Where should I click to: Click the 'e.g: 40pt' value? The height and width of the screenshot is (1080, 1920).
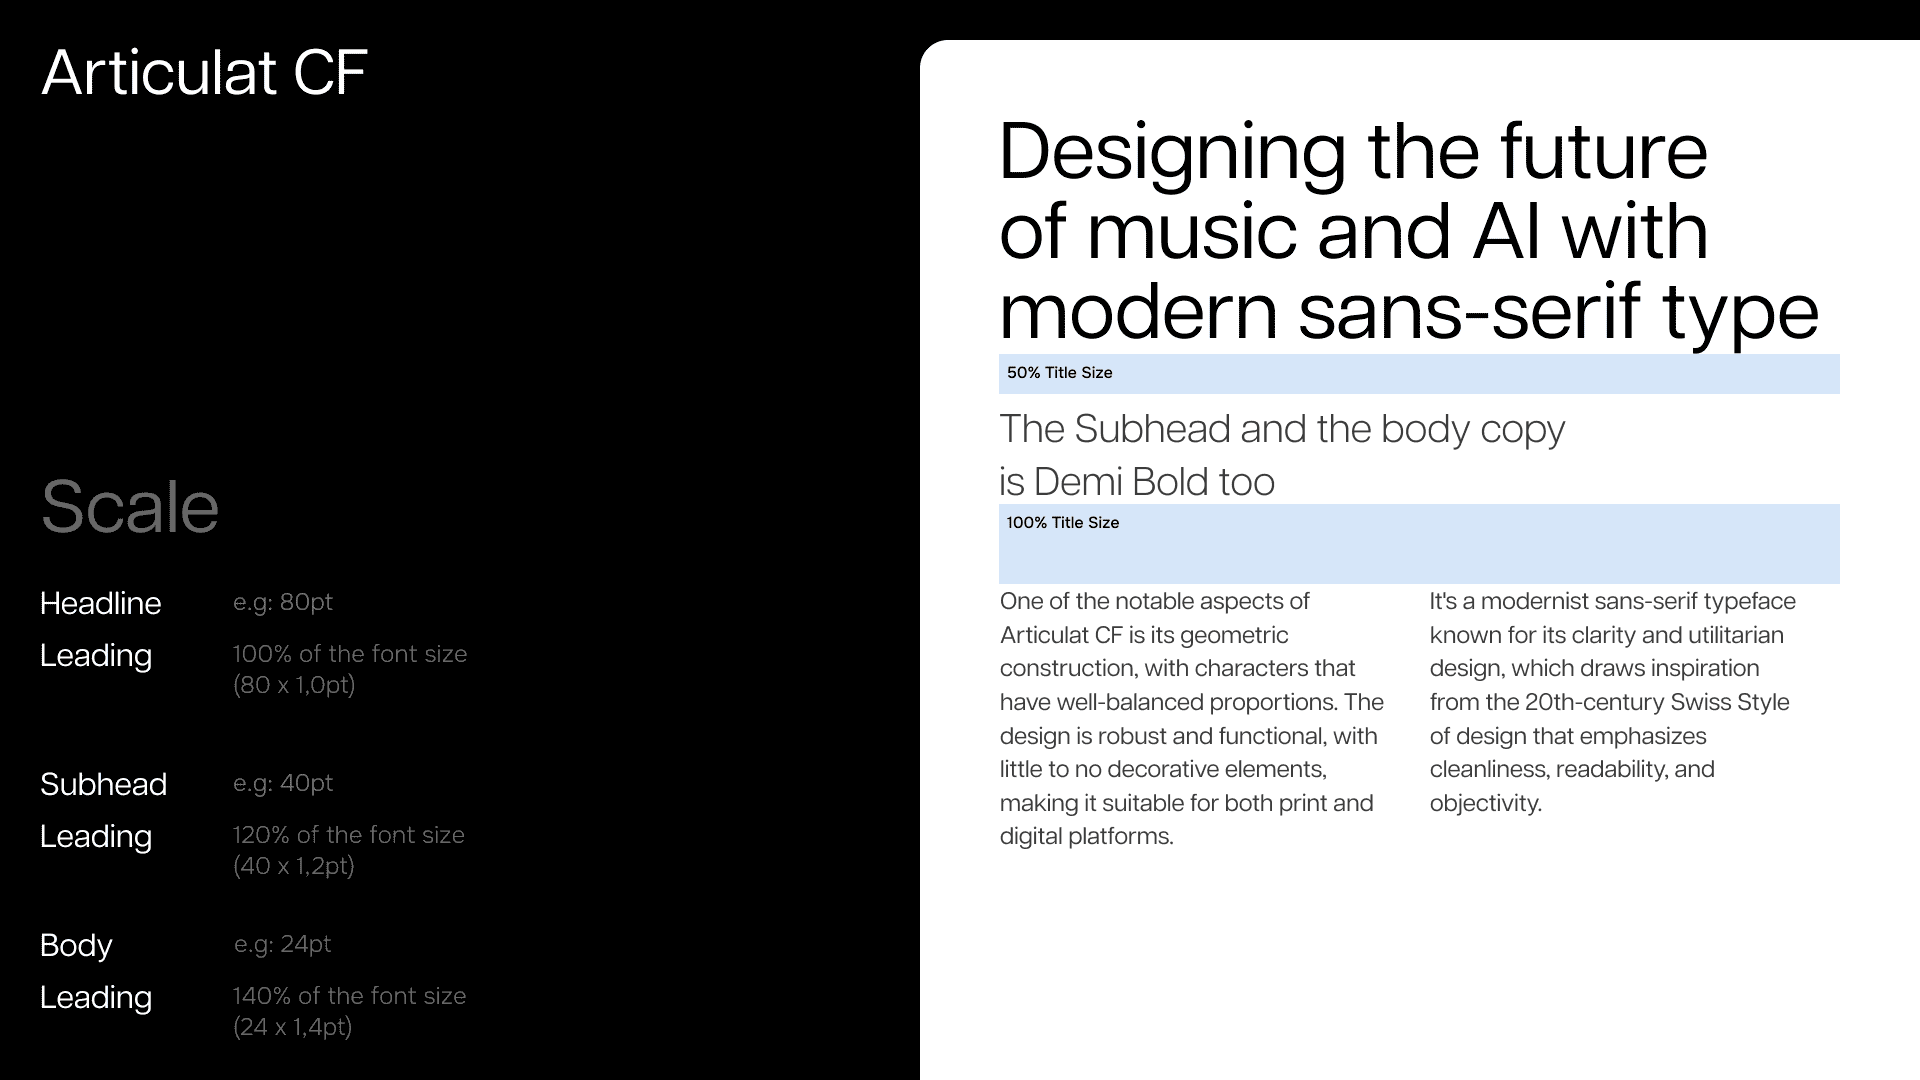pyautogui.click(x=283, y=783)
